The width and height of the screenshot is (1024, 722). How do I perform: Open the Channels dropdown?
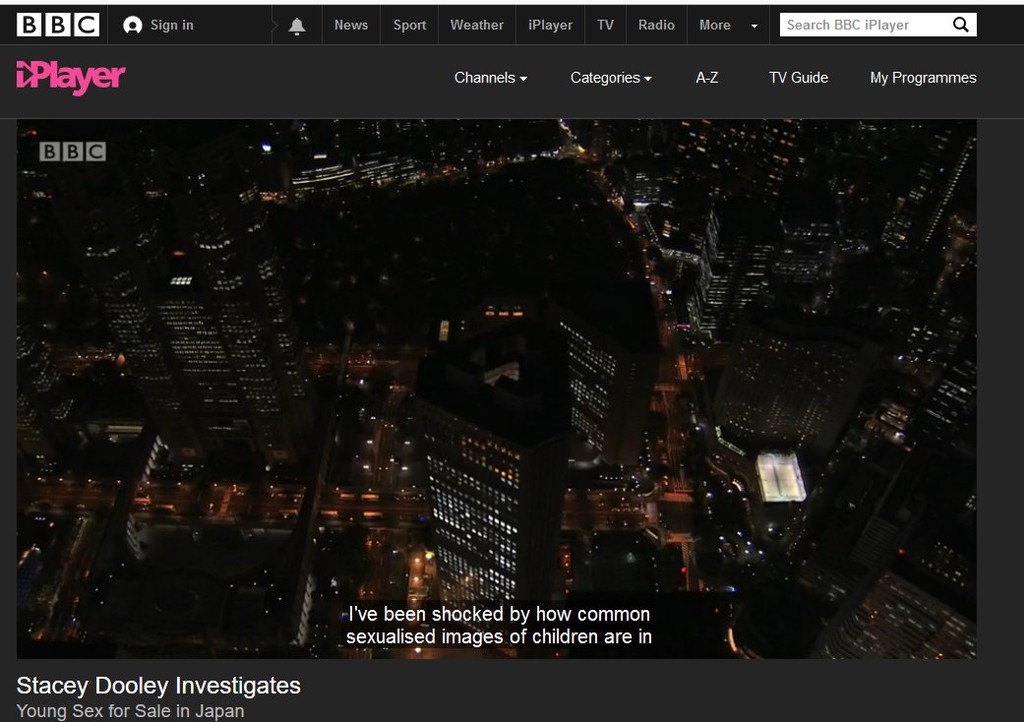[x=490, y=78]
